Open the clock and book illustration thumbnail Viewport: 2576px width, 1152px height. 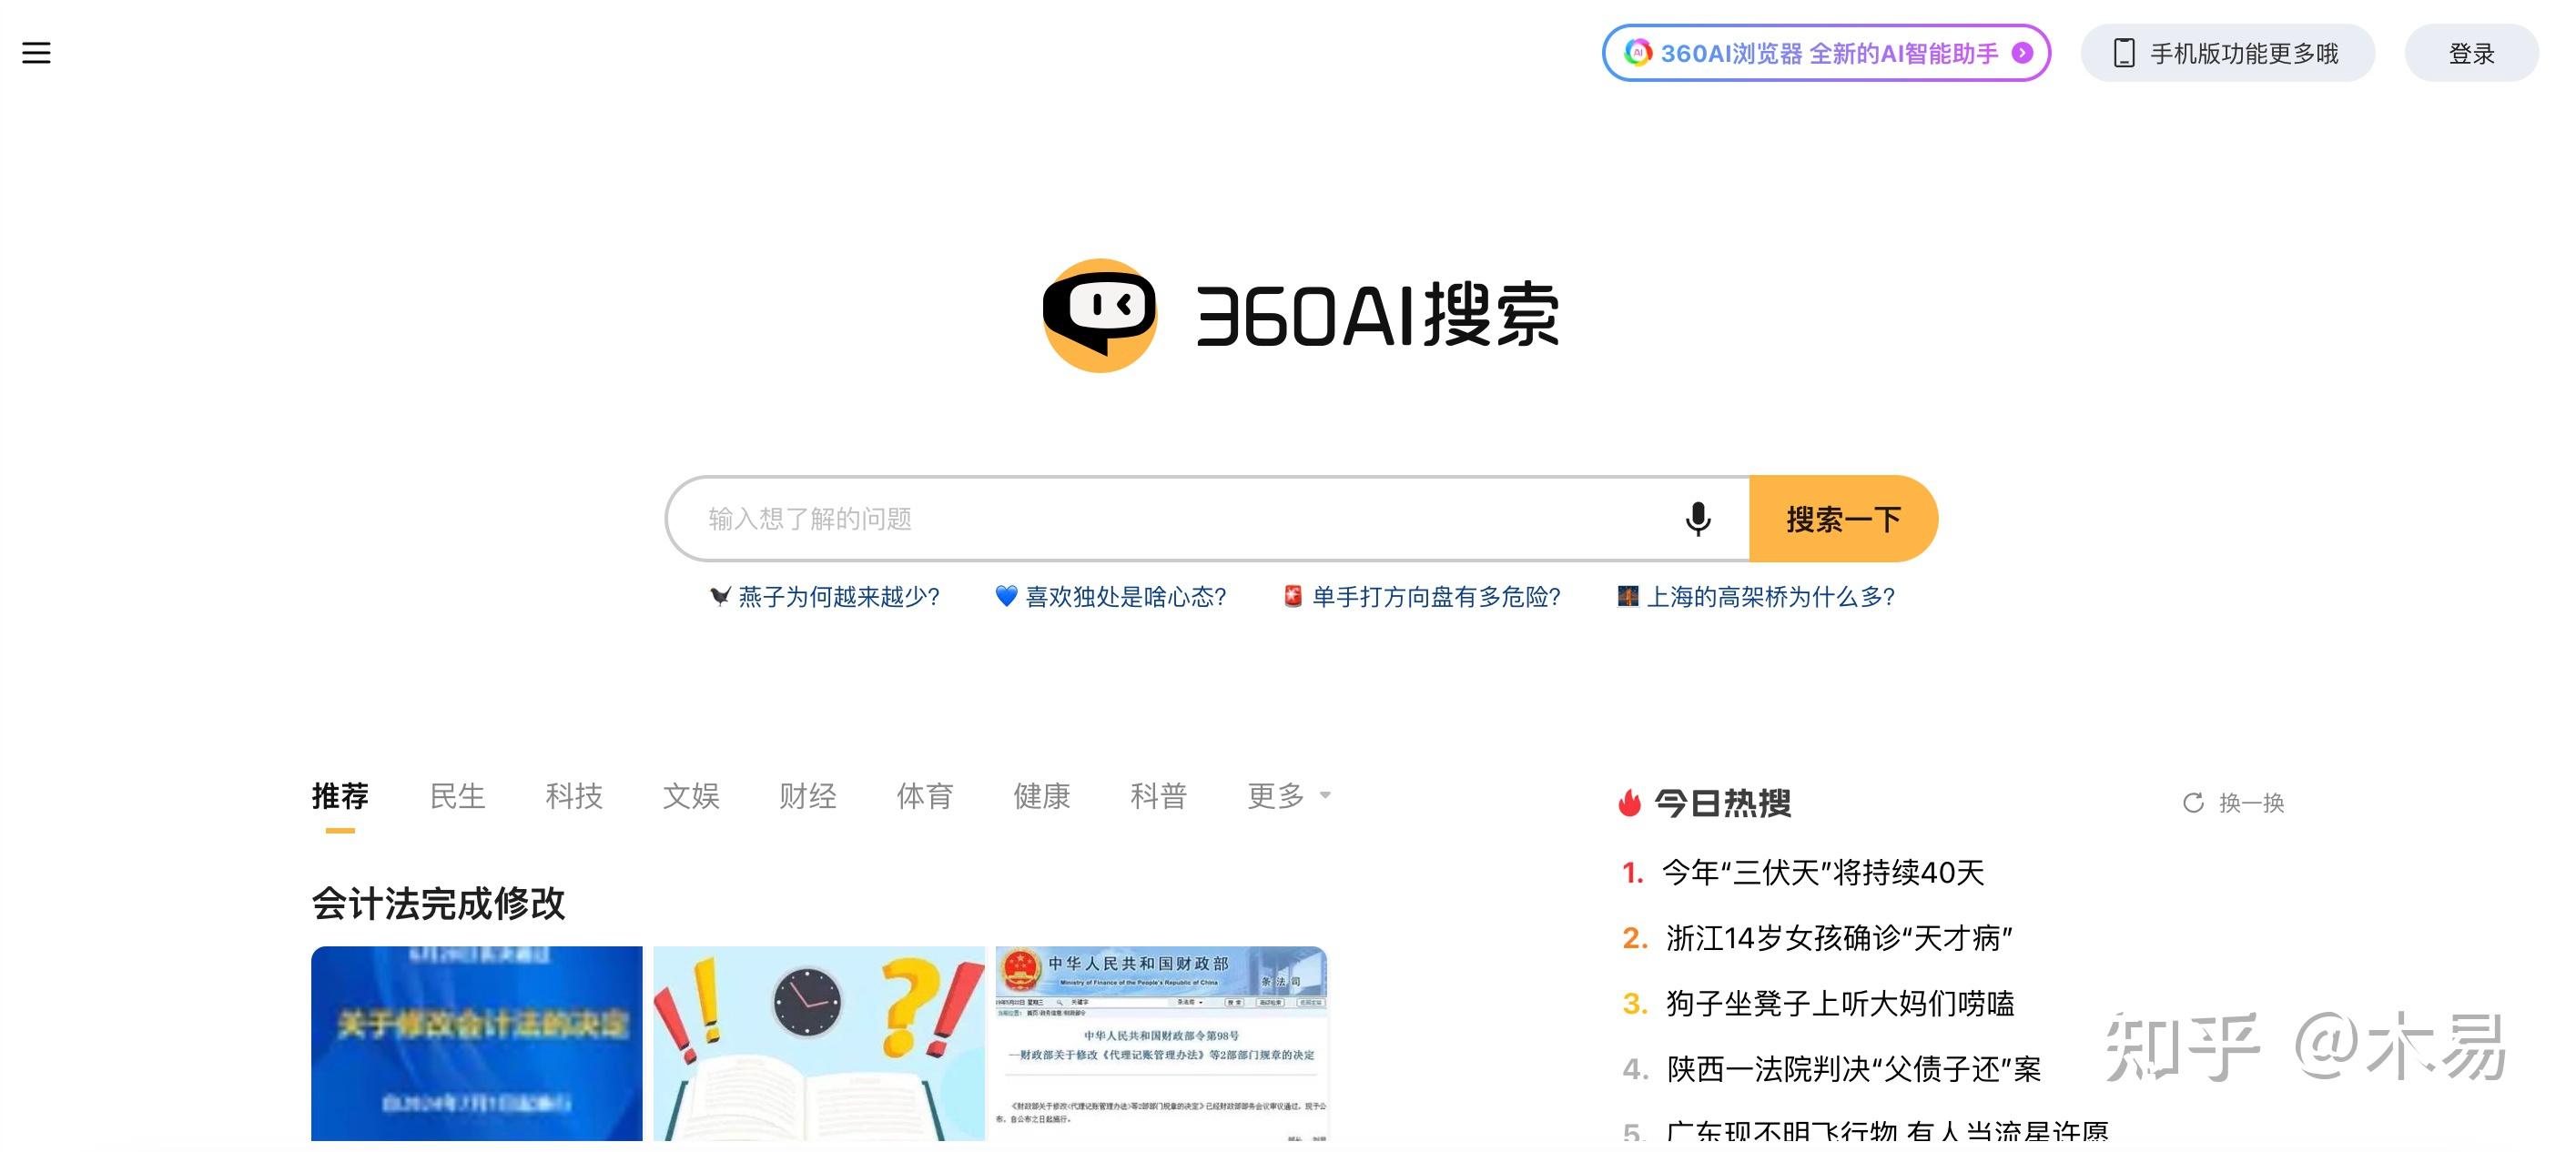pos(819,1043)
